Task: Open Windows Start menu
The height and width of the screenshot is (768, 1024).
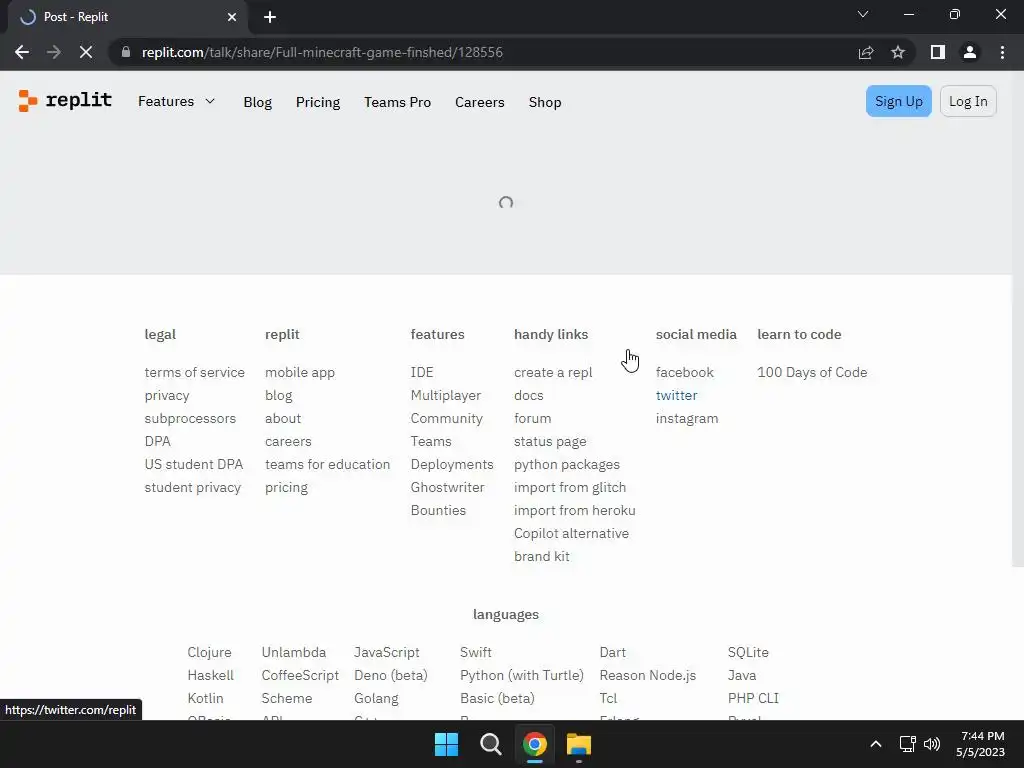Action: click(447, 744)
